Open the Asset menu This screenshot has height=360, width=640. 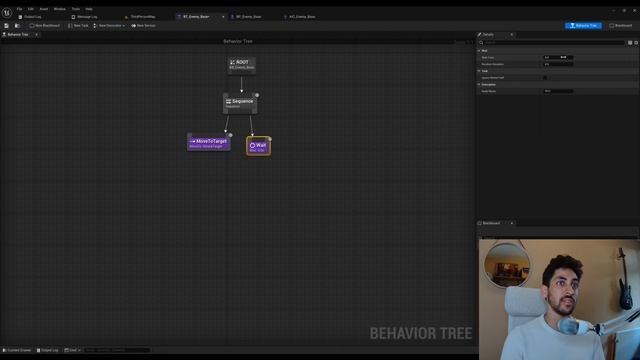tap(44, 9)
